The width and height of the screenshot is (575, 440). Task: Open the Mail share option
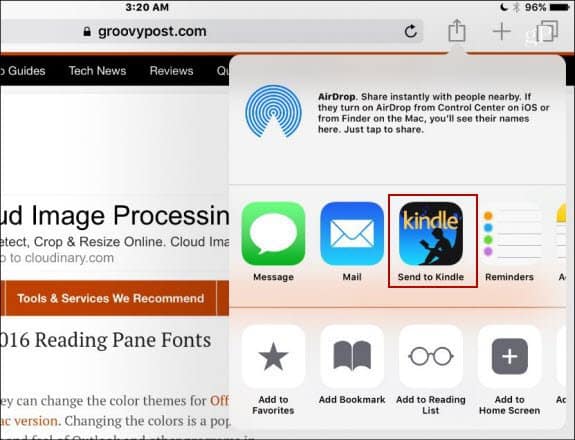coord(352,234)
